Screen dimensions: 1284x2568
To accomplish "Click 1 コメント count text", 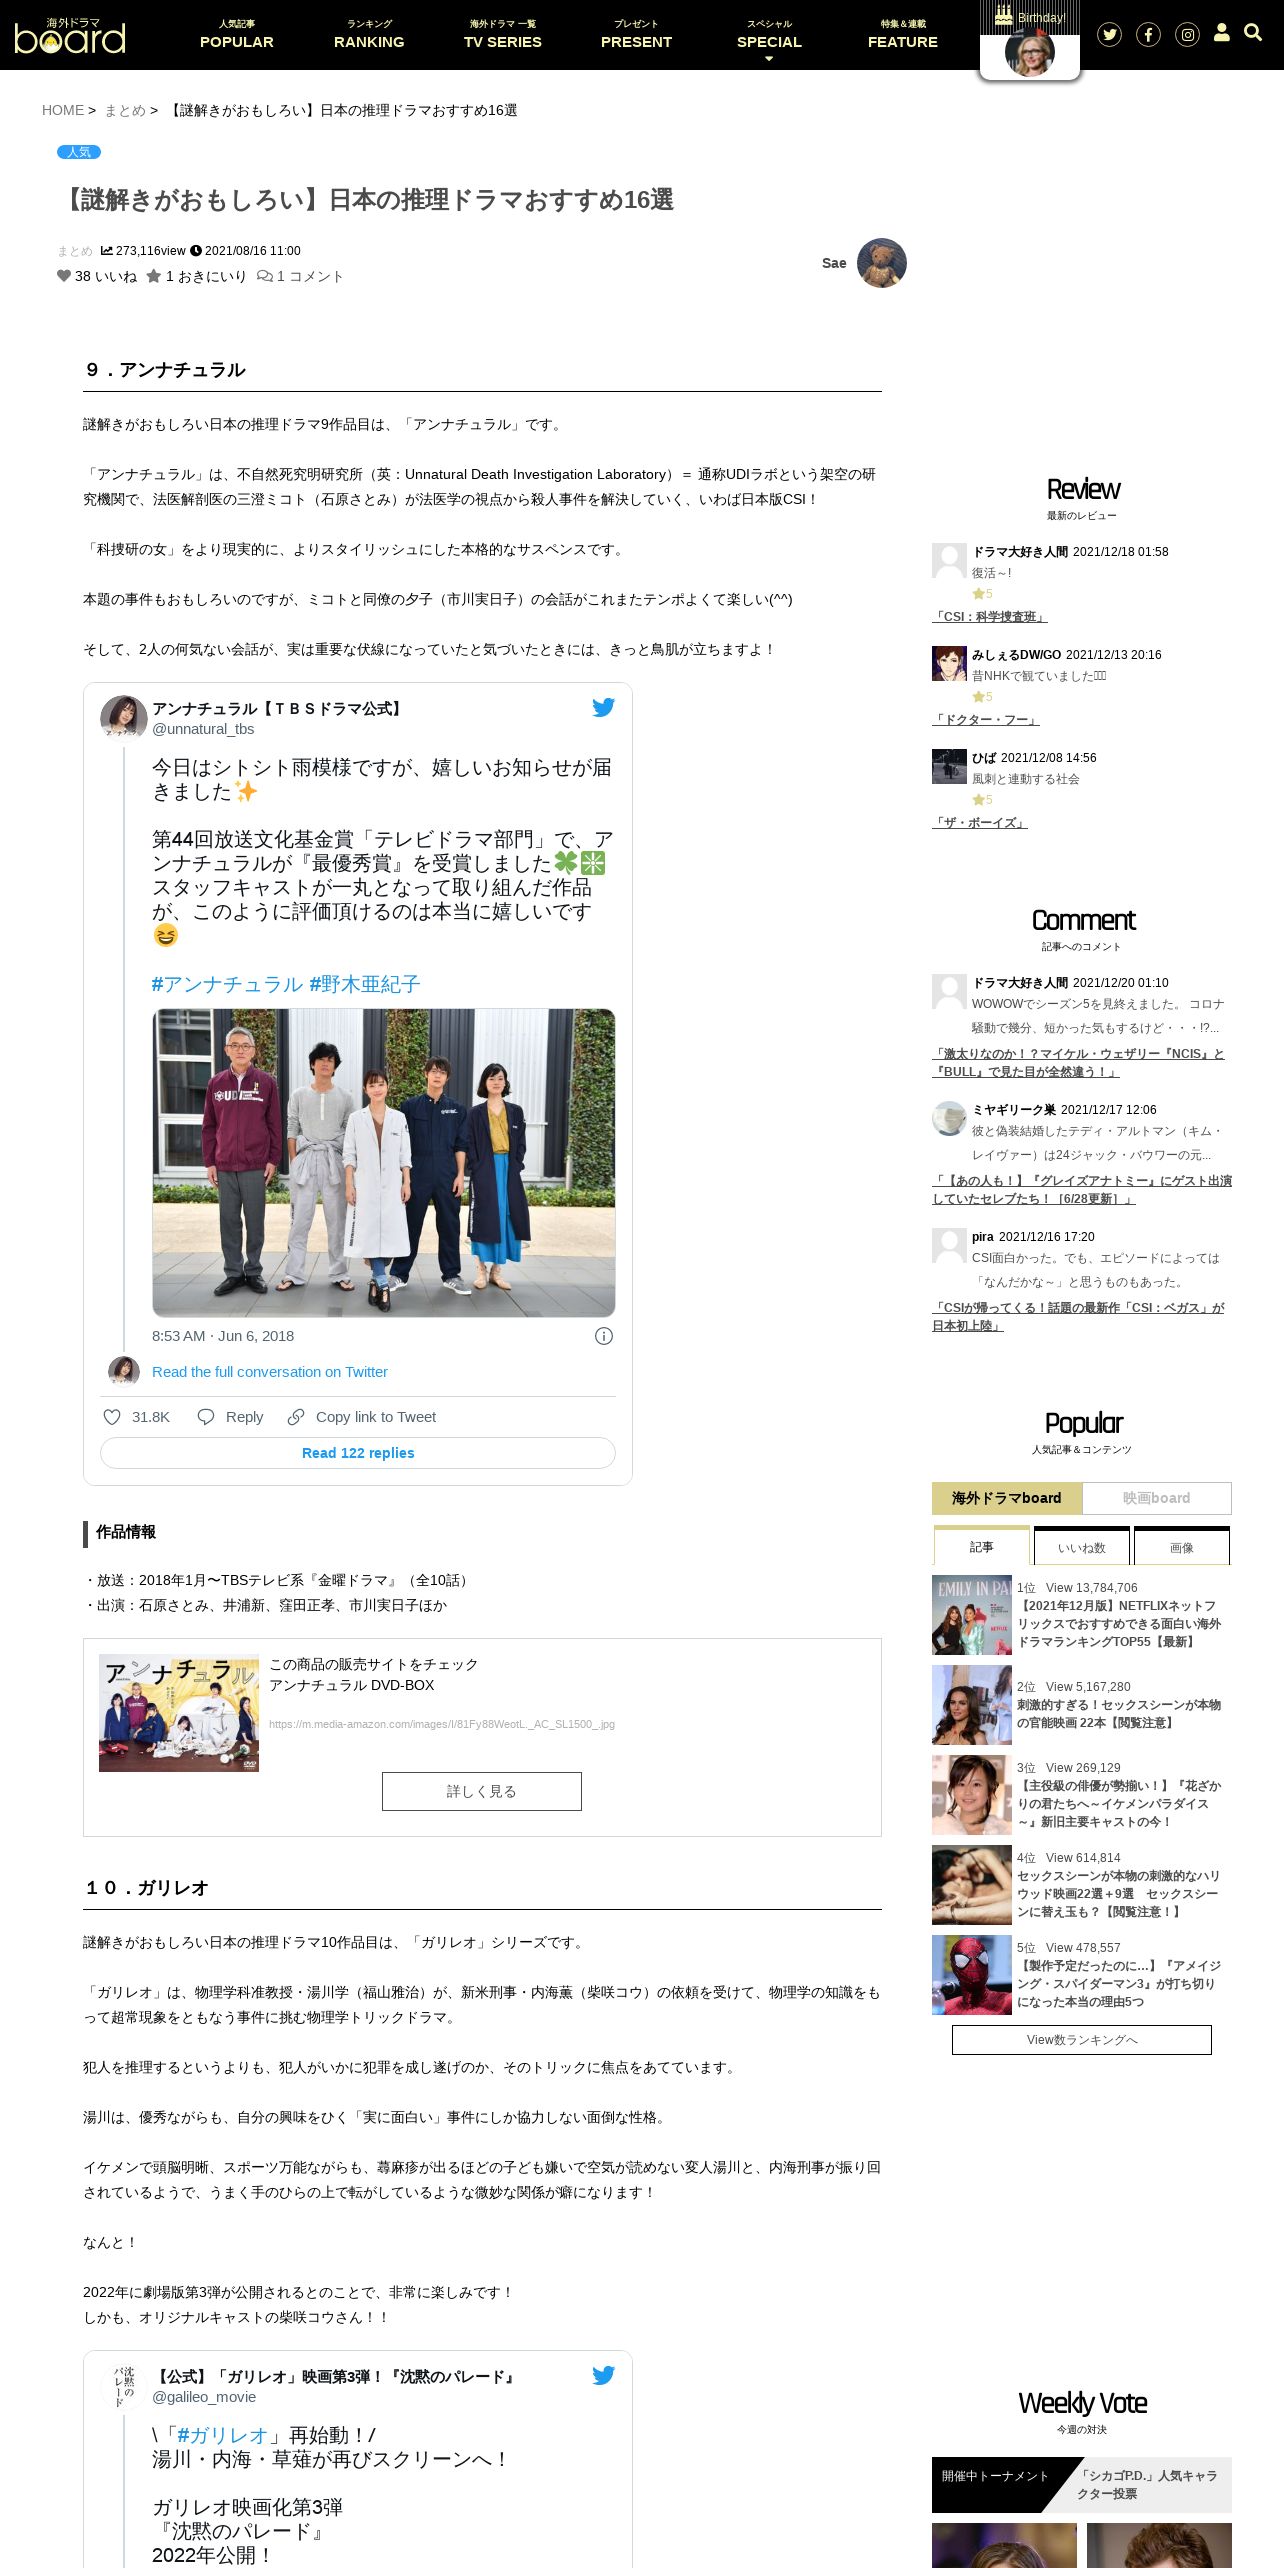I will pyautogui.click(x=310, y=276).
